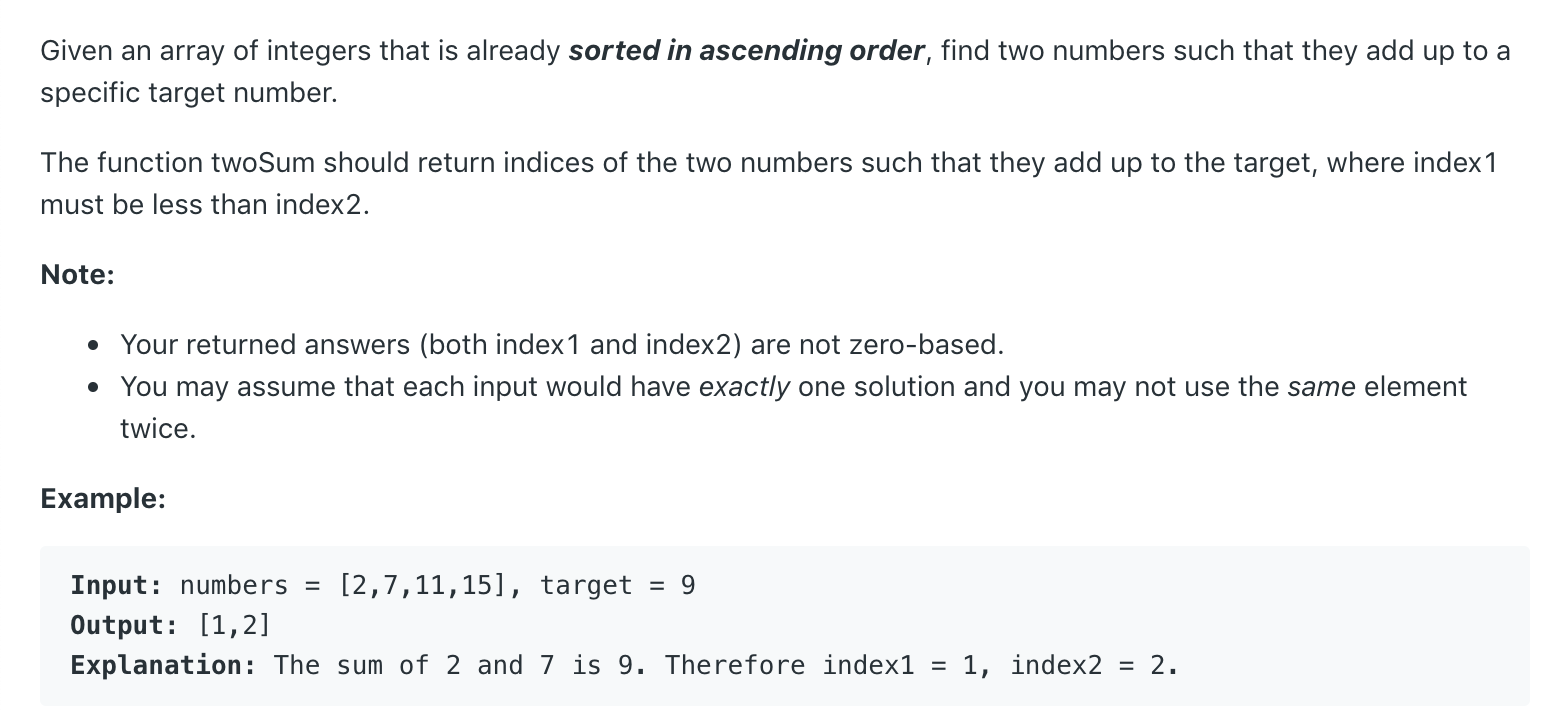Click the "Example:" heading
The height and width of the screenshot is (710, 1568).
103,498
